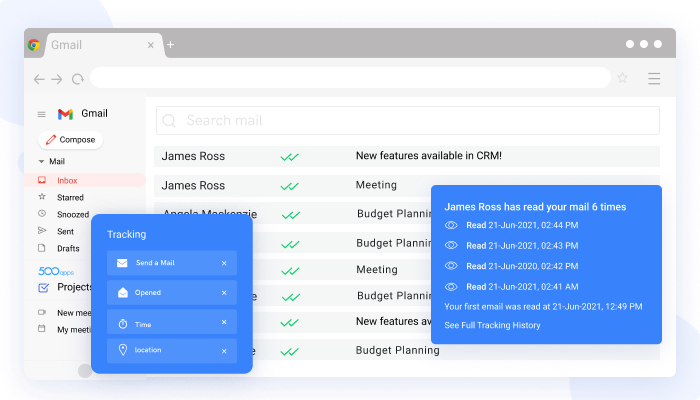Click read ticks on last Budget Planning row
The width and height of the screenshot is (700, 400).
(290, 352)
